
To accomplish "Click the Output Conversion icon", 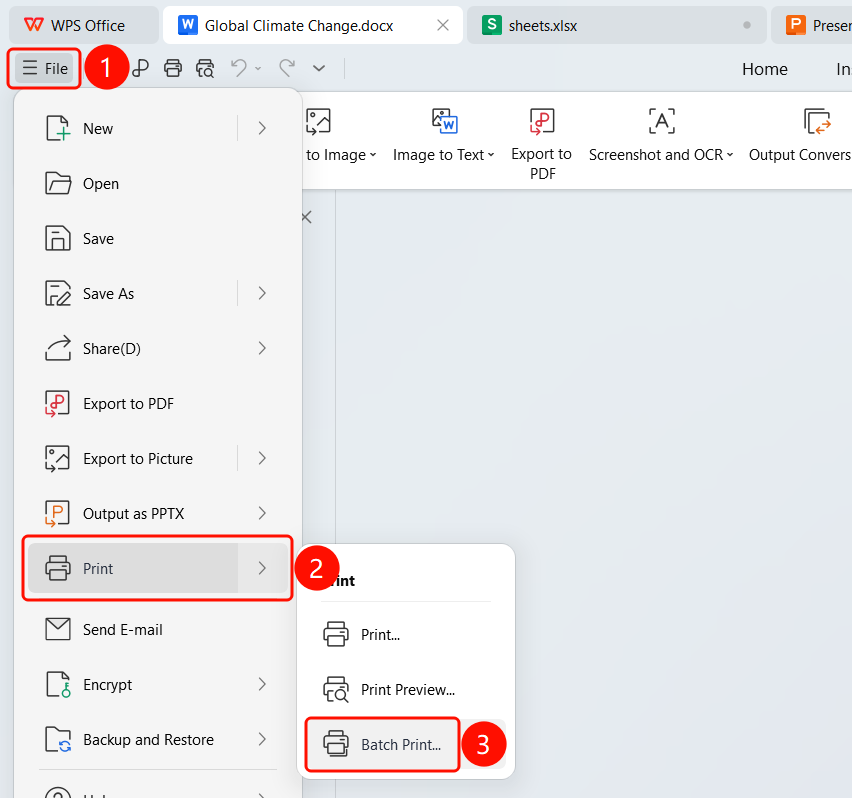I will (x=817, y=121).
